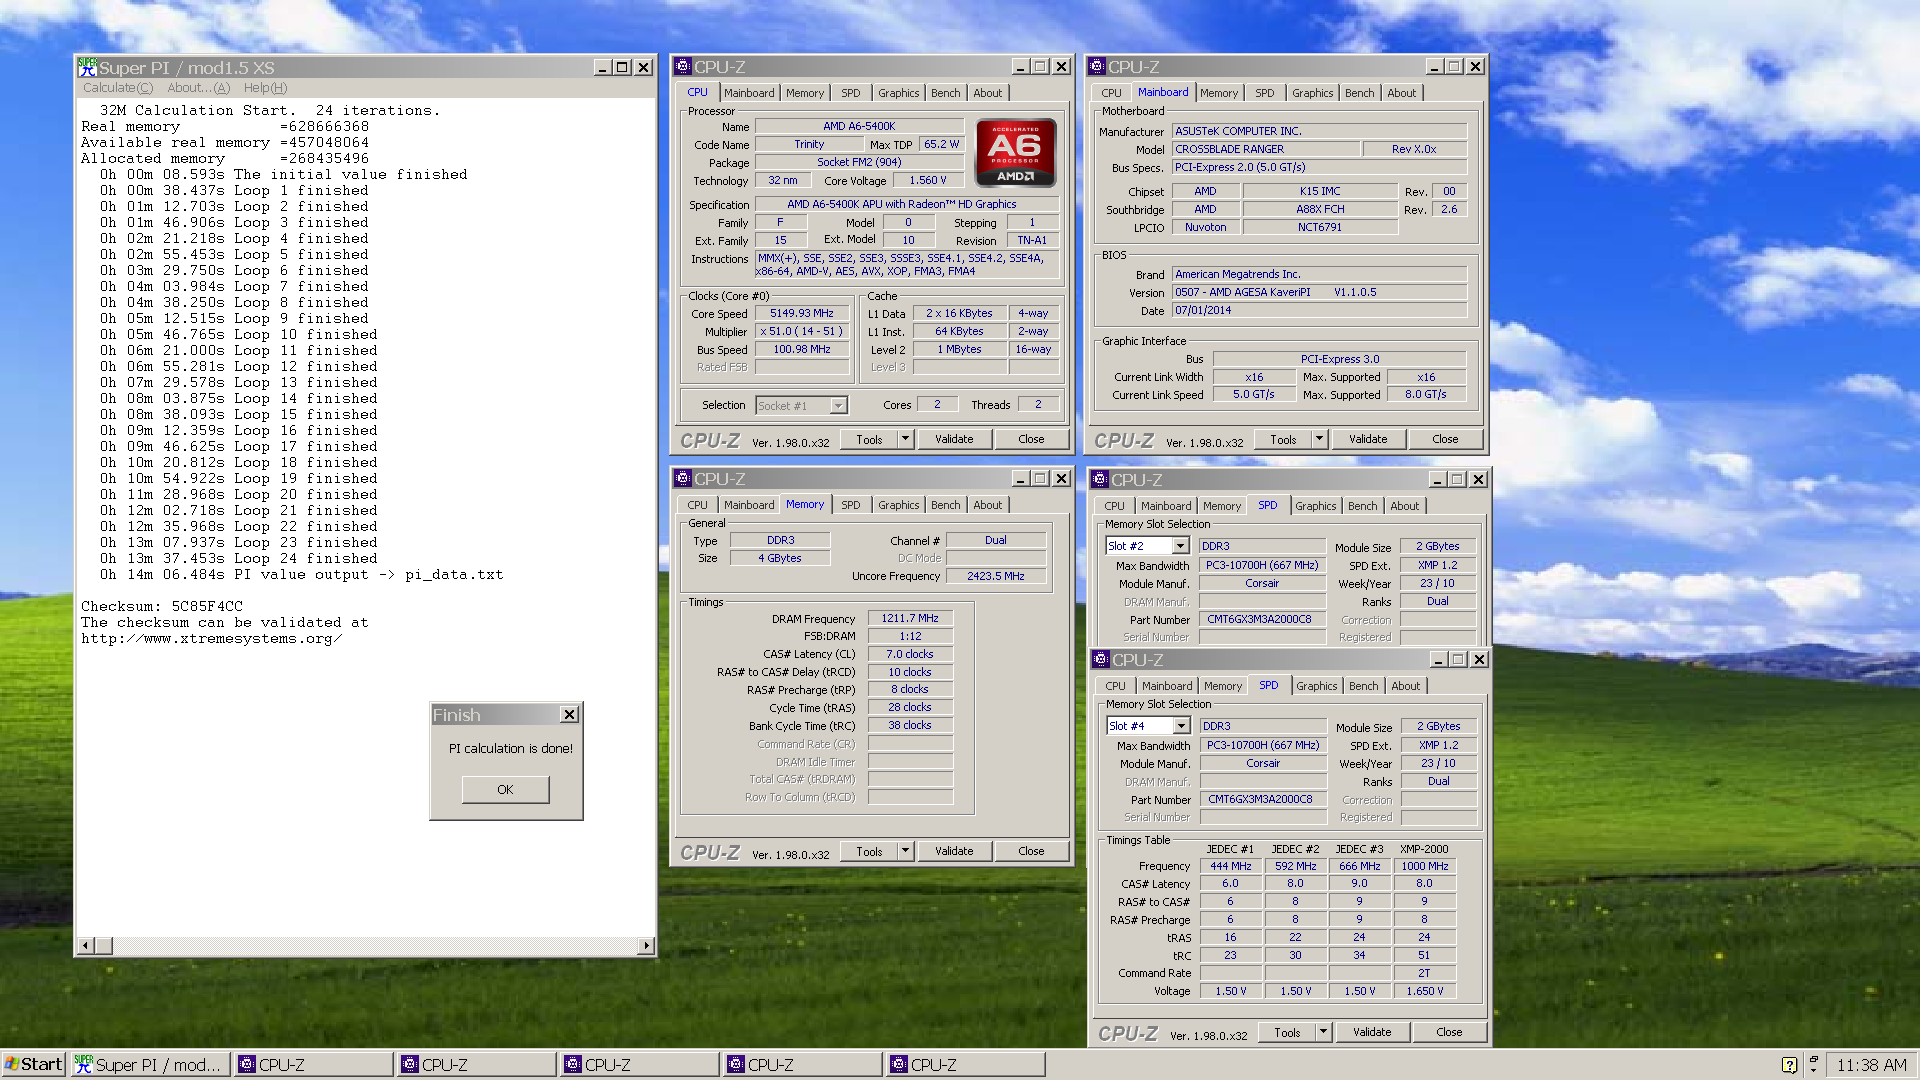Open SPD tab in Memory window

[x=850, y=505]
